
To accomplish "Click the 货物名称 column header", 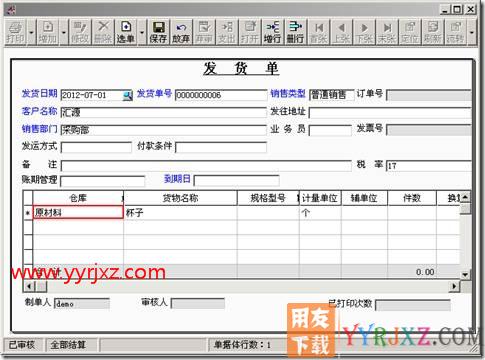I will tap(180, 198).
